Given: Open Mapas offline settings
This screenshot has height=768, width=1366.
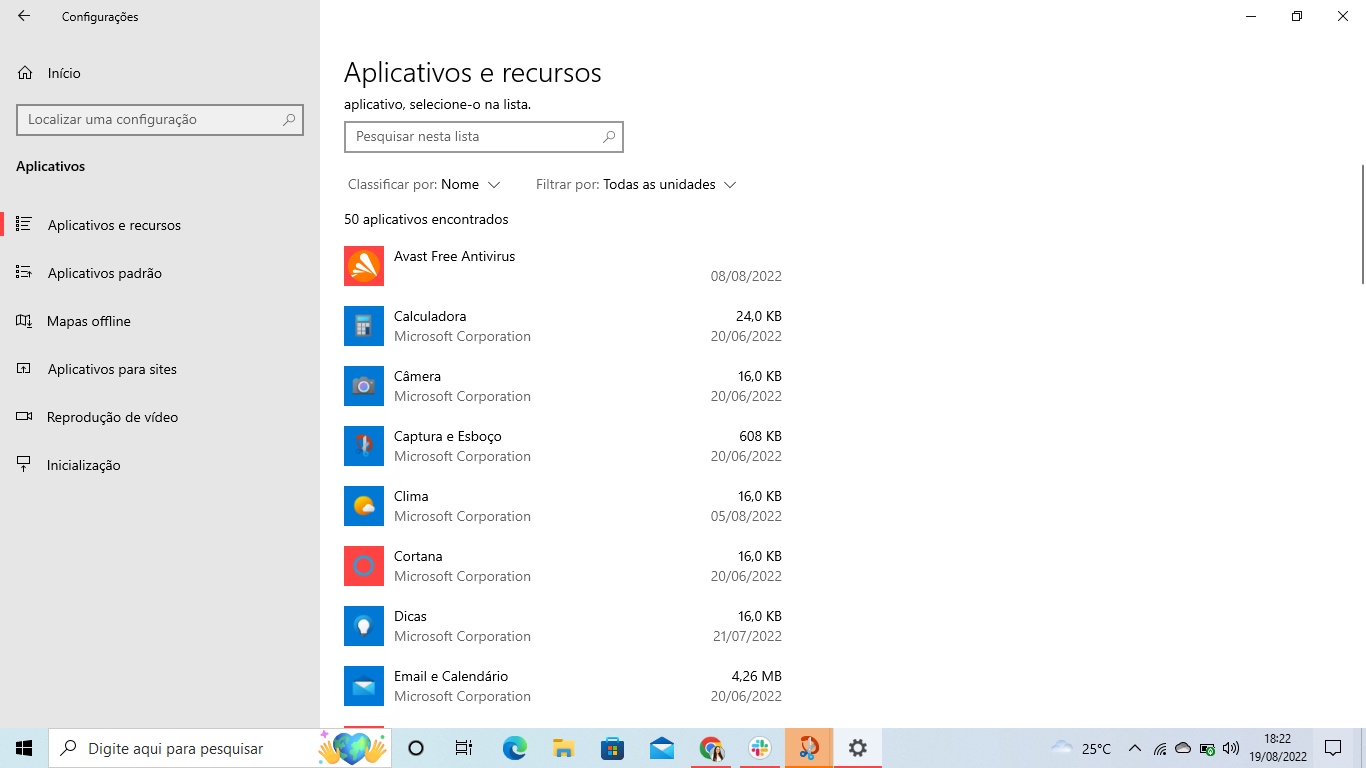Looking at the screenshot, I should coord(88,321).
